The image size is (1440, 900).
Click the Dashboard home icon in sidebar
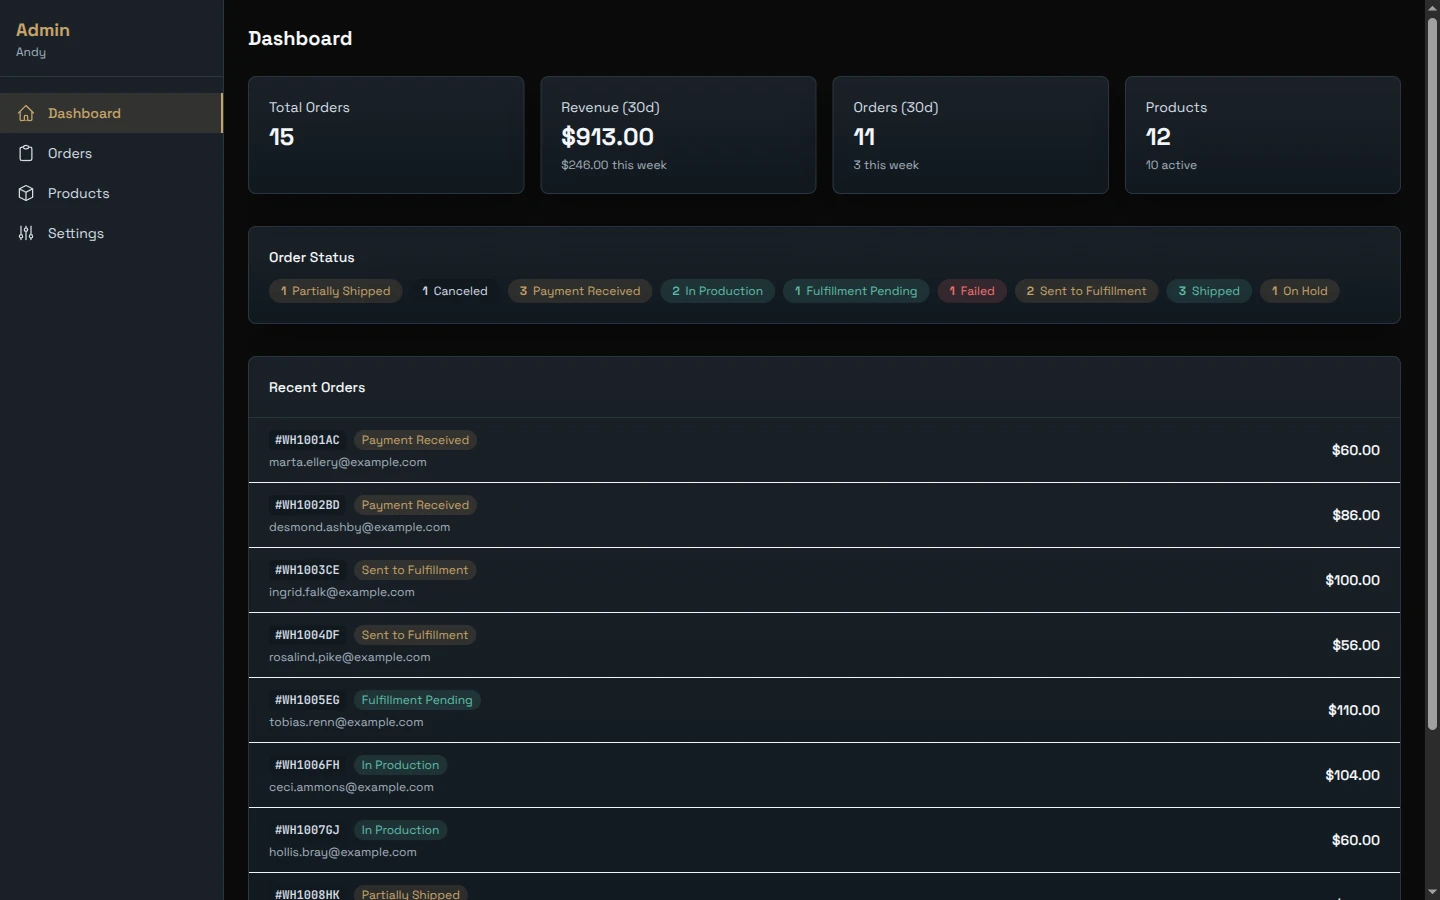pos(26,113)
